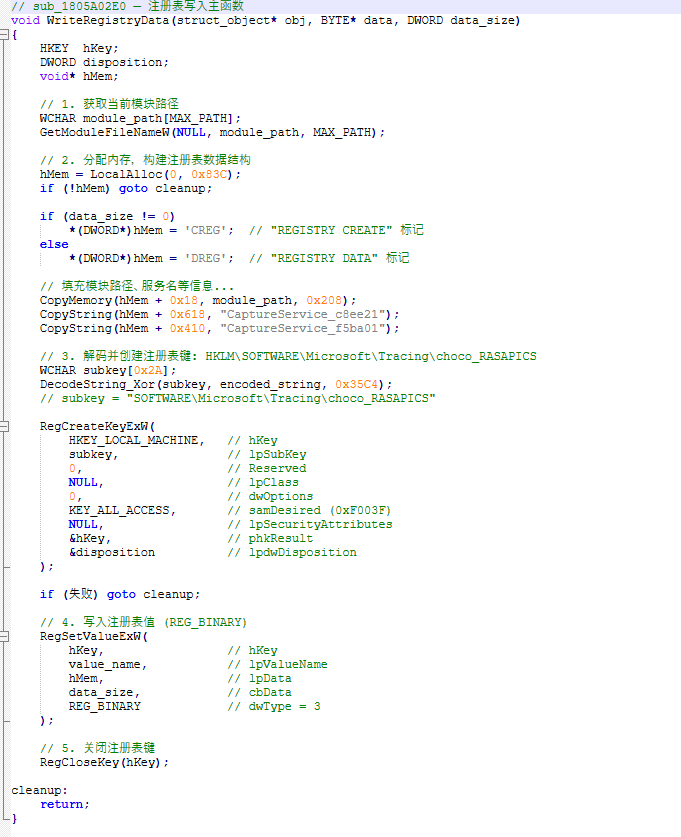Collapse the WriteRegistryData function body fold marker
The image size is (681, 837).
click(4, 35)
